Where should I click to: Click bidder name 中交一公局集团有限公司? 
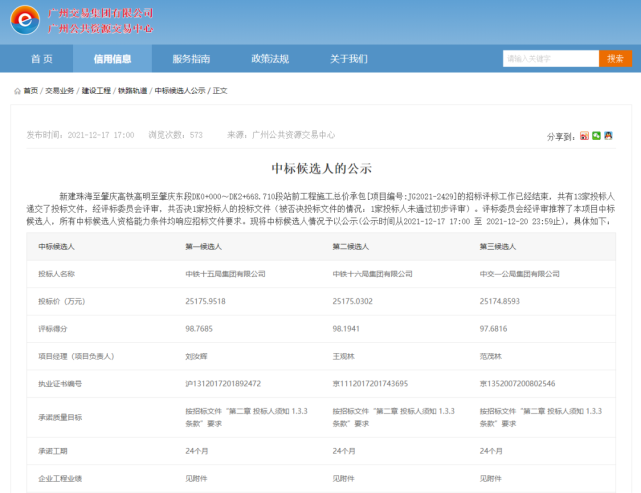(x=520, y=274)
